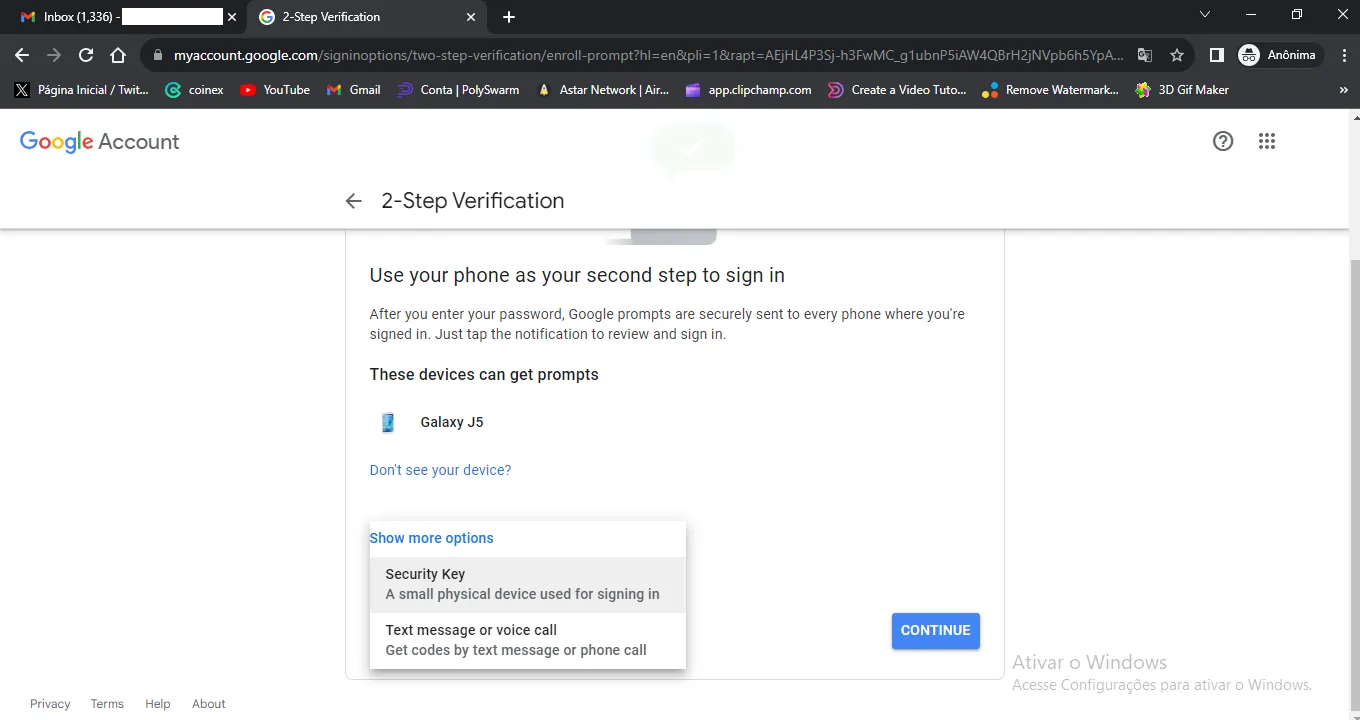1360x720 pixels.
Task: Reload the page with the refresh icon
Action: click(x=86, y=55)
